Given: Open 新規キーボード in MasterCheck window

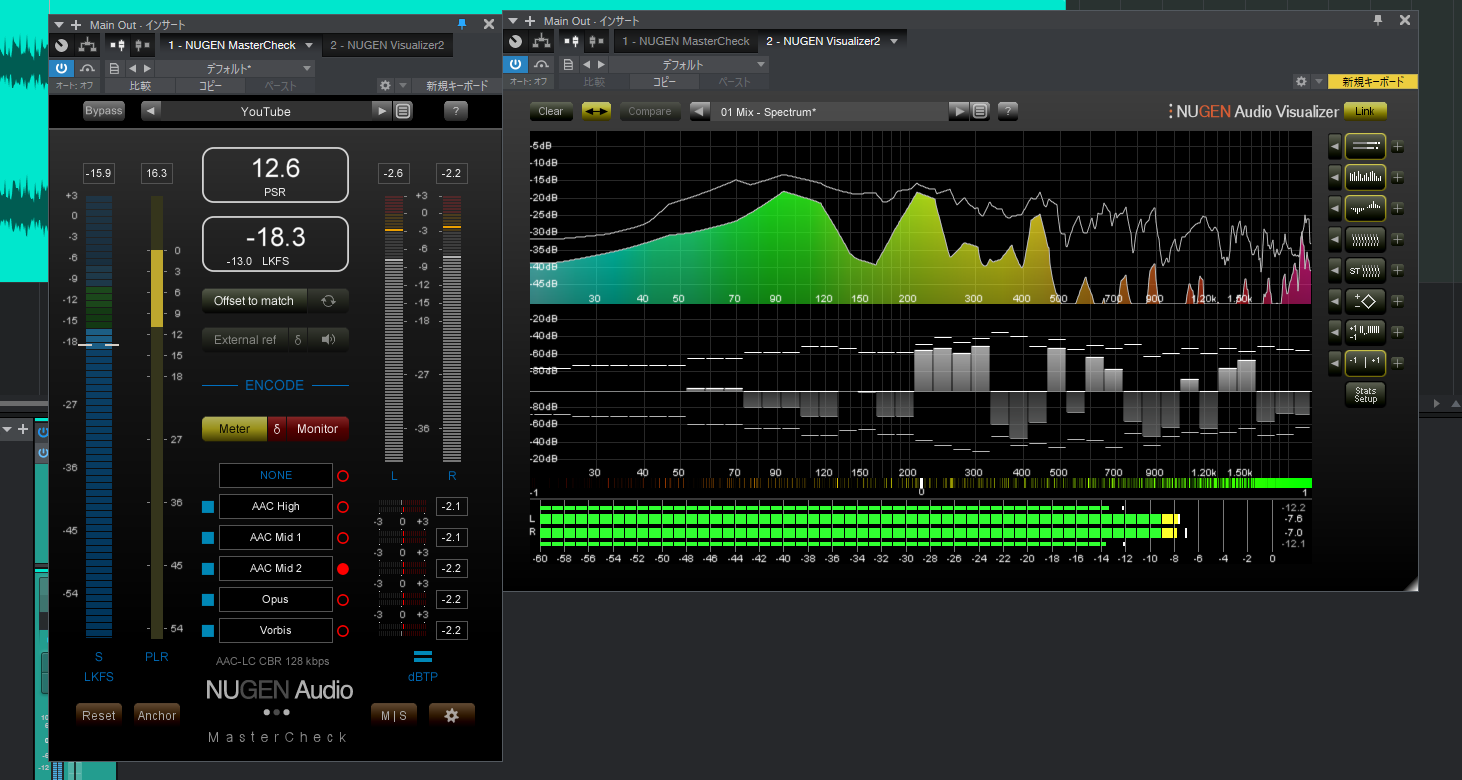Looking at the screenshot, I should click(x=457, y=86).
